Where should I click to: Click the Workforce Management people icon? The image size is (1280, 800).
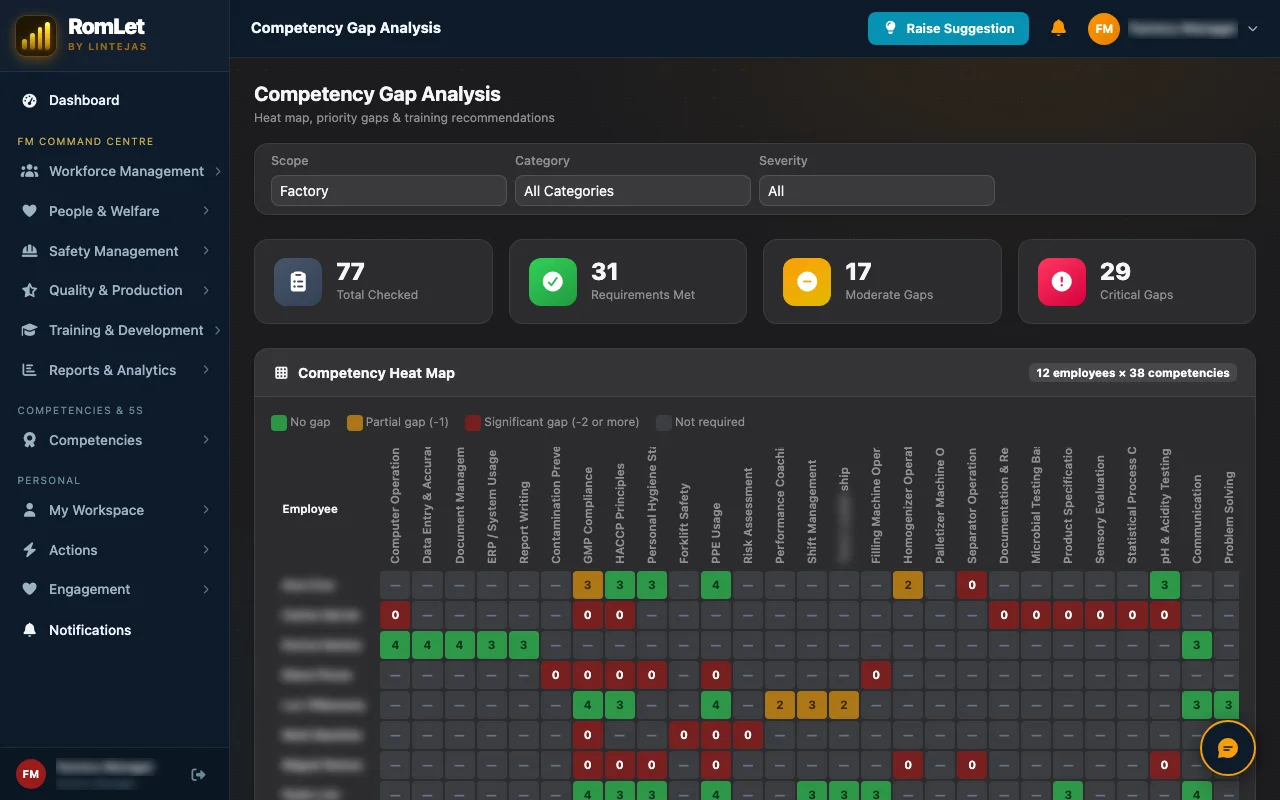coord(29,171)
